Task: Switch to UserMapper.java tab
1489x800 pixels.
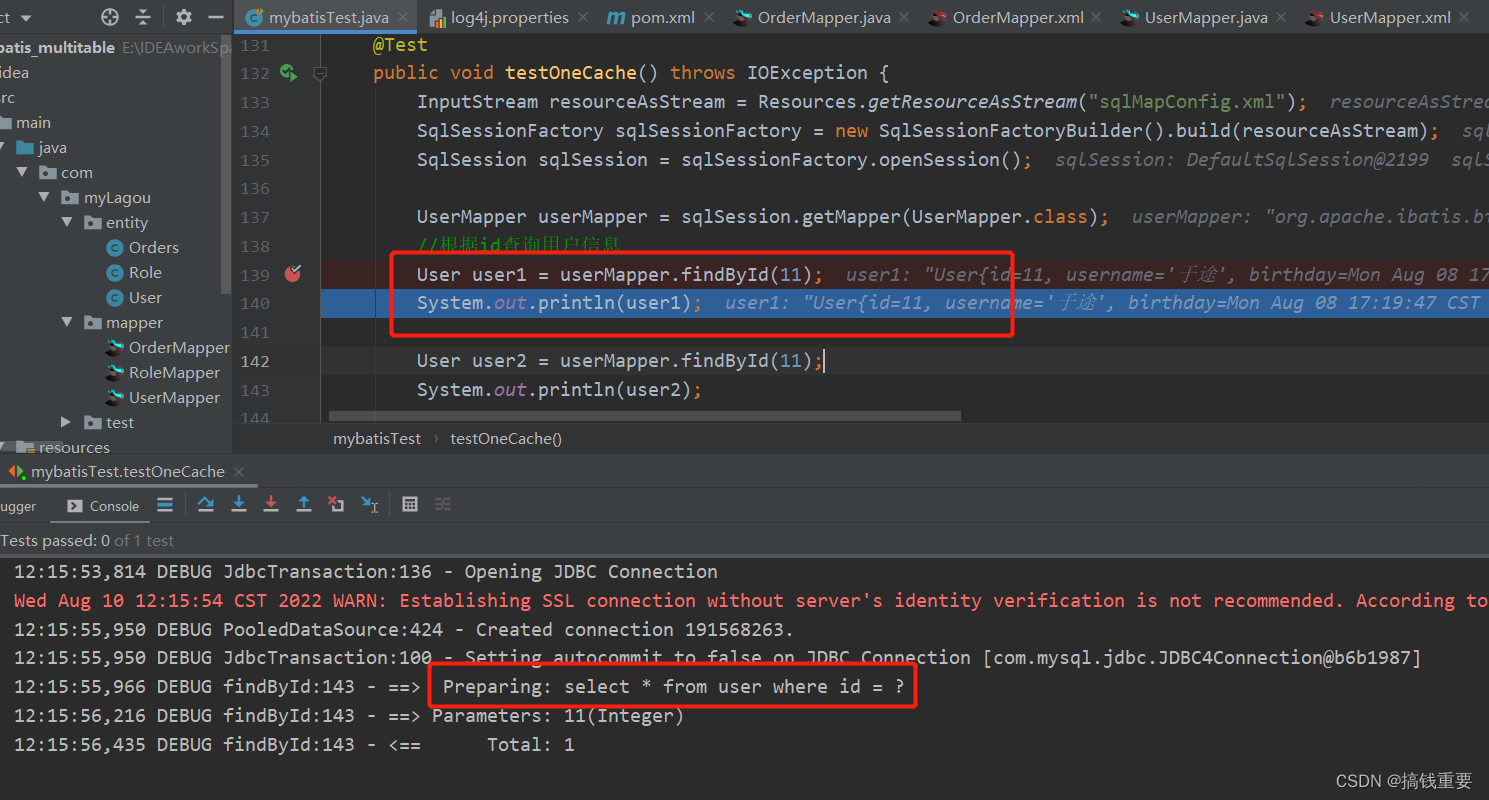Action: click(1204, 18)
